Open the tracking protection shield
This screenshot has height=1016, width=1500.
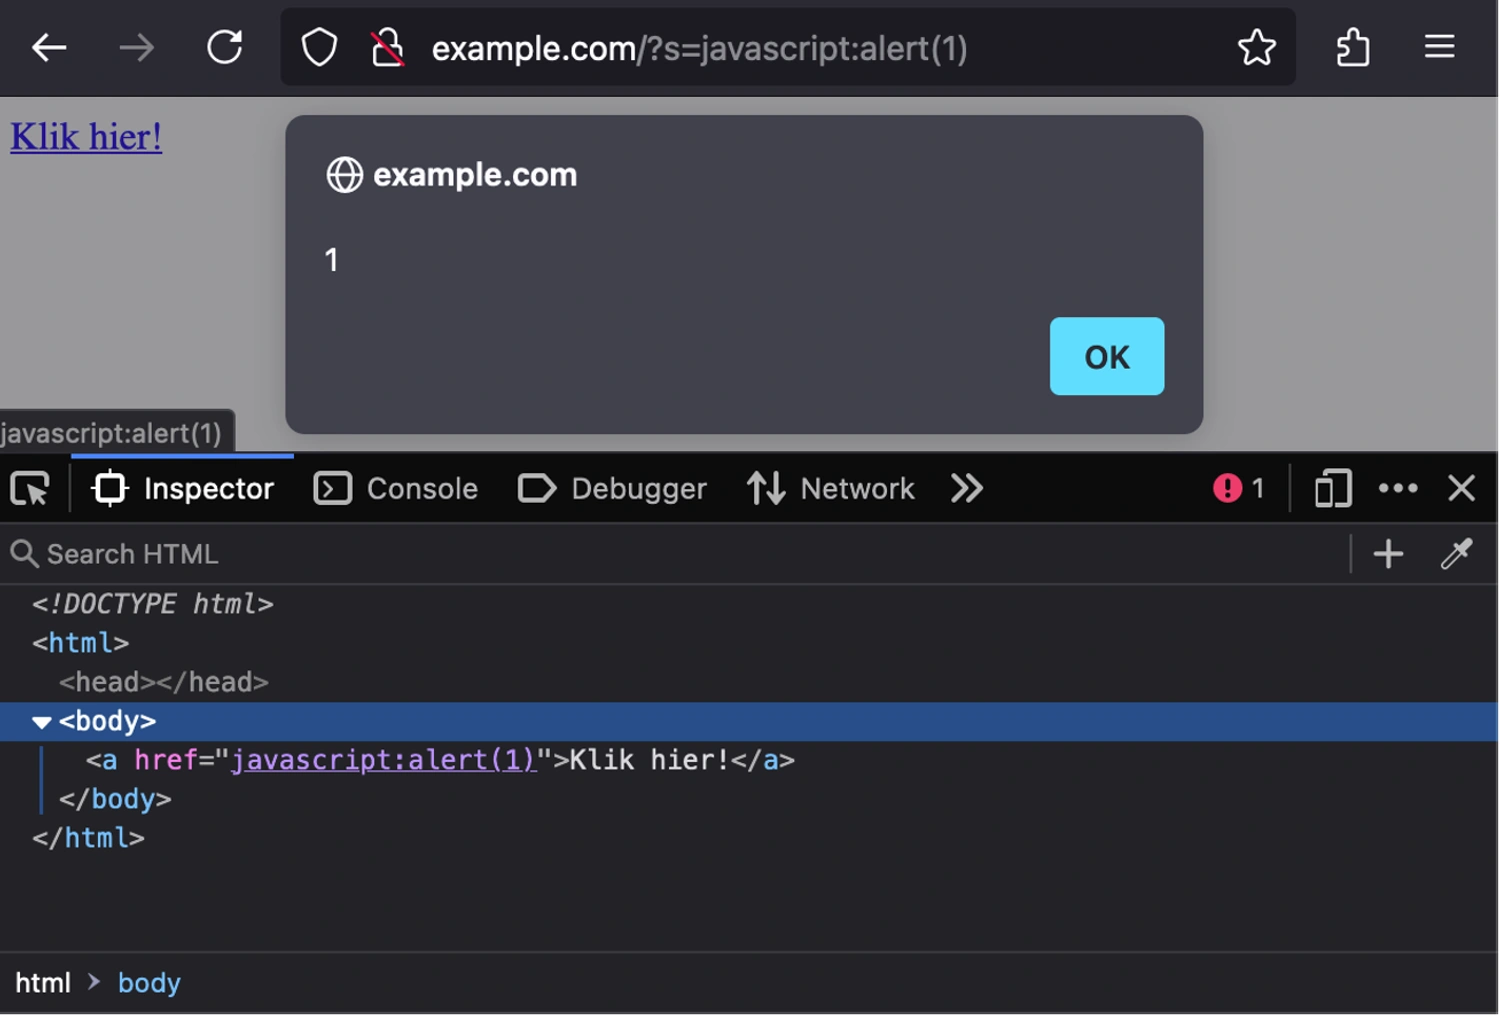319,47
